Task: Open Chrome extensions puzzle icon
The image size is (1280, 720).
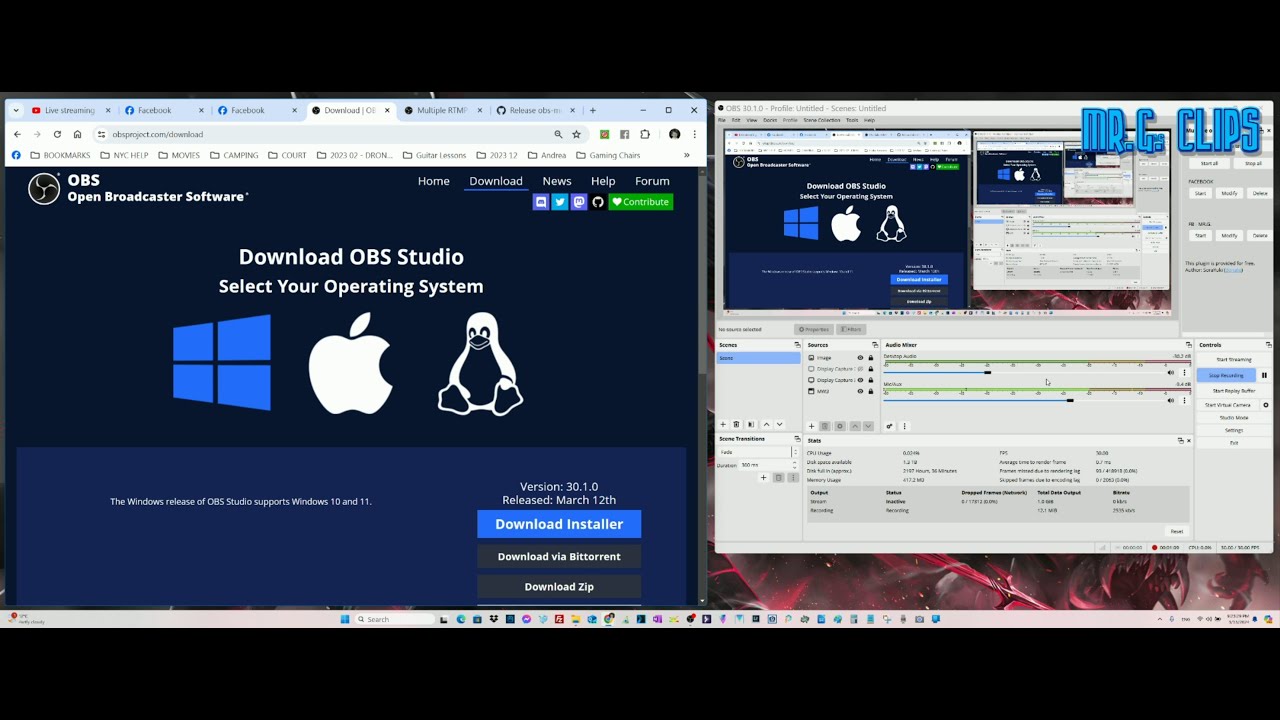Action: [645, 134]
